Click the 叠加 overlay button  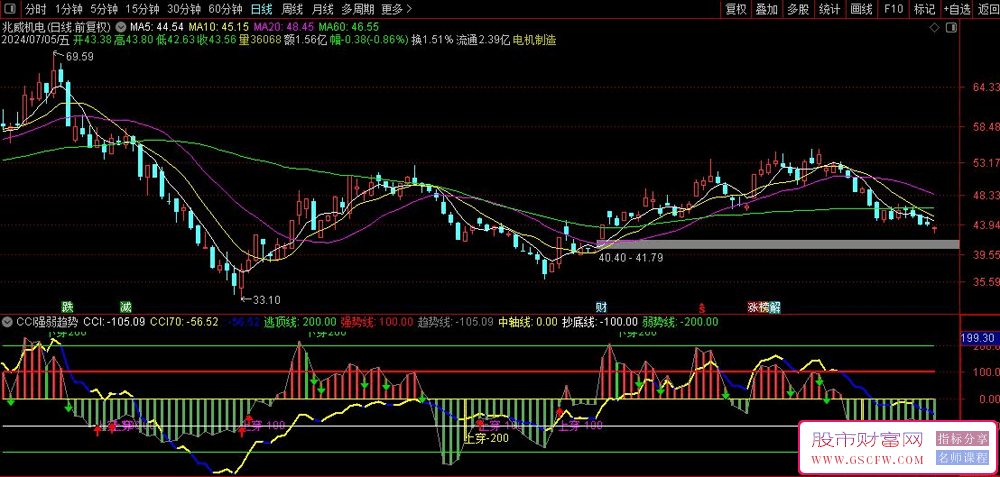[767, 9]
